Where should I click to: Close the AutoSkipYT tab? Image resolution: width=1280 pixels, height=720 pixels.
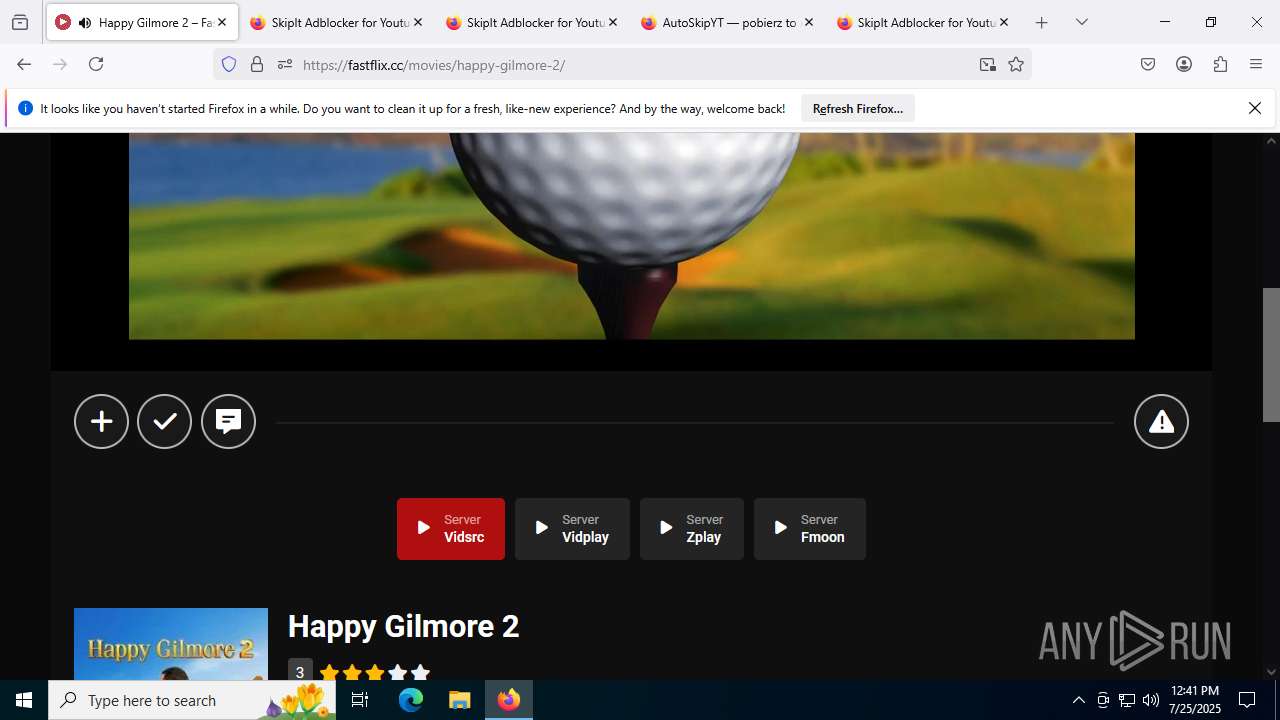(x=809, y=22)
